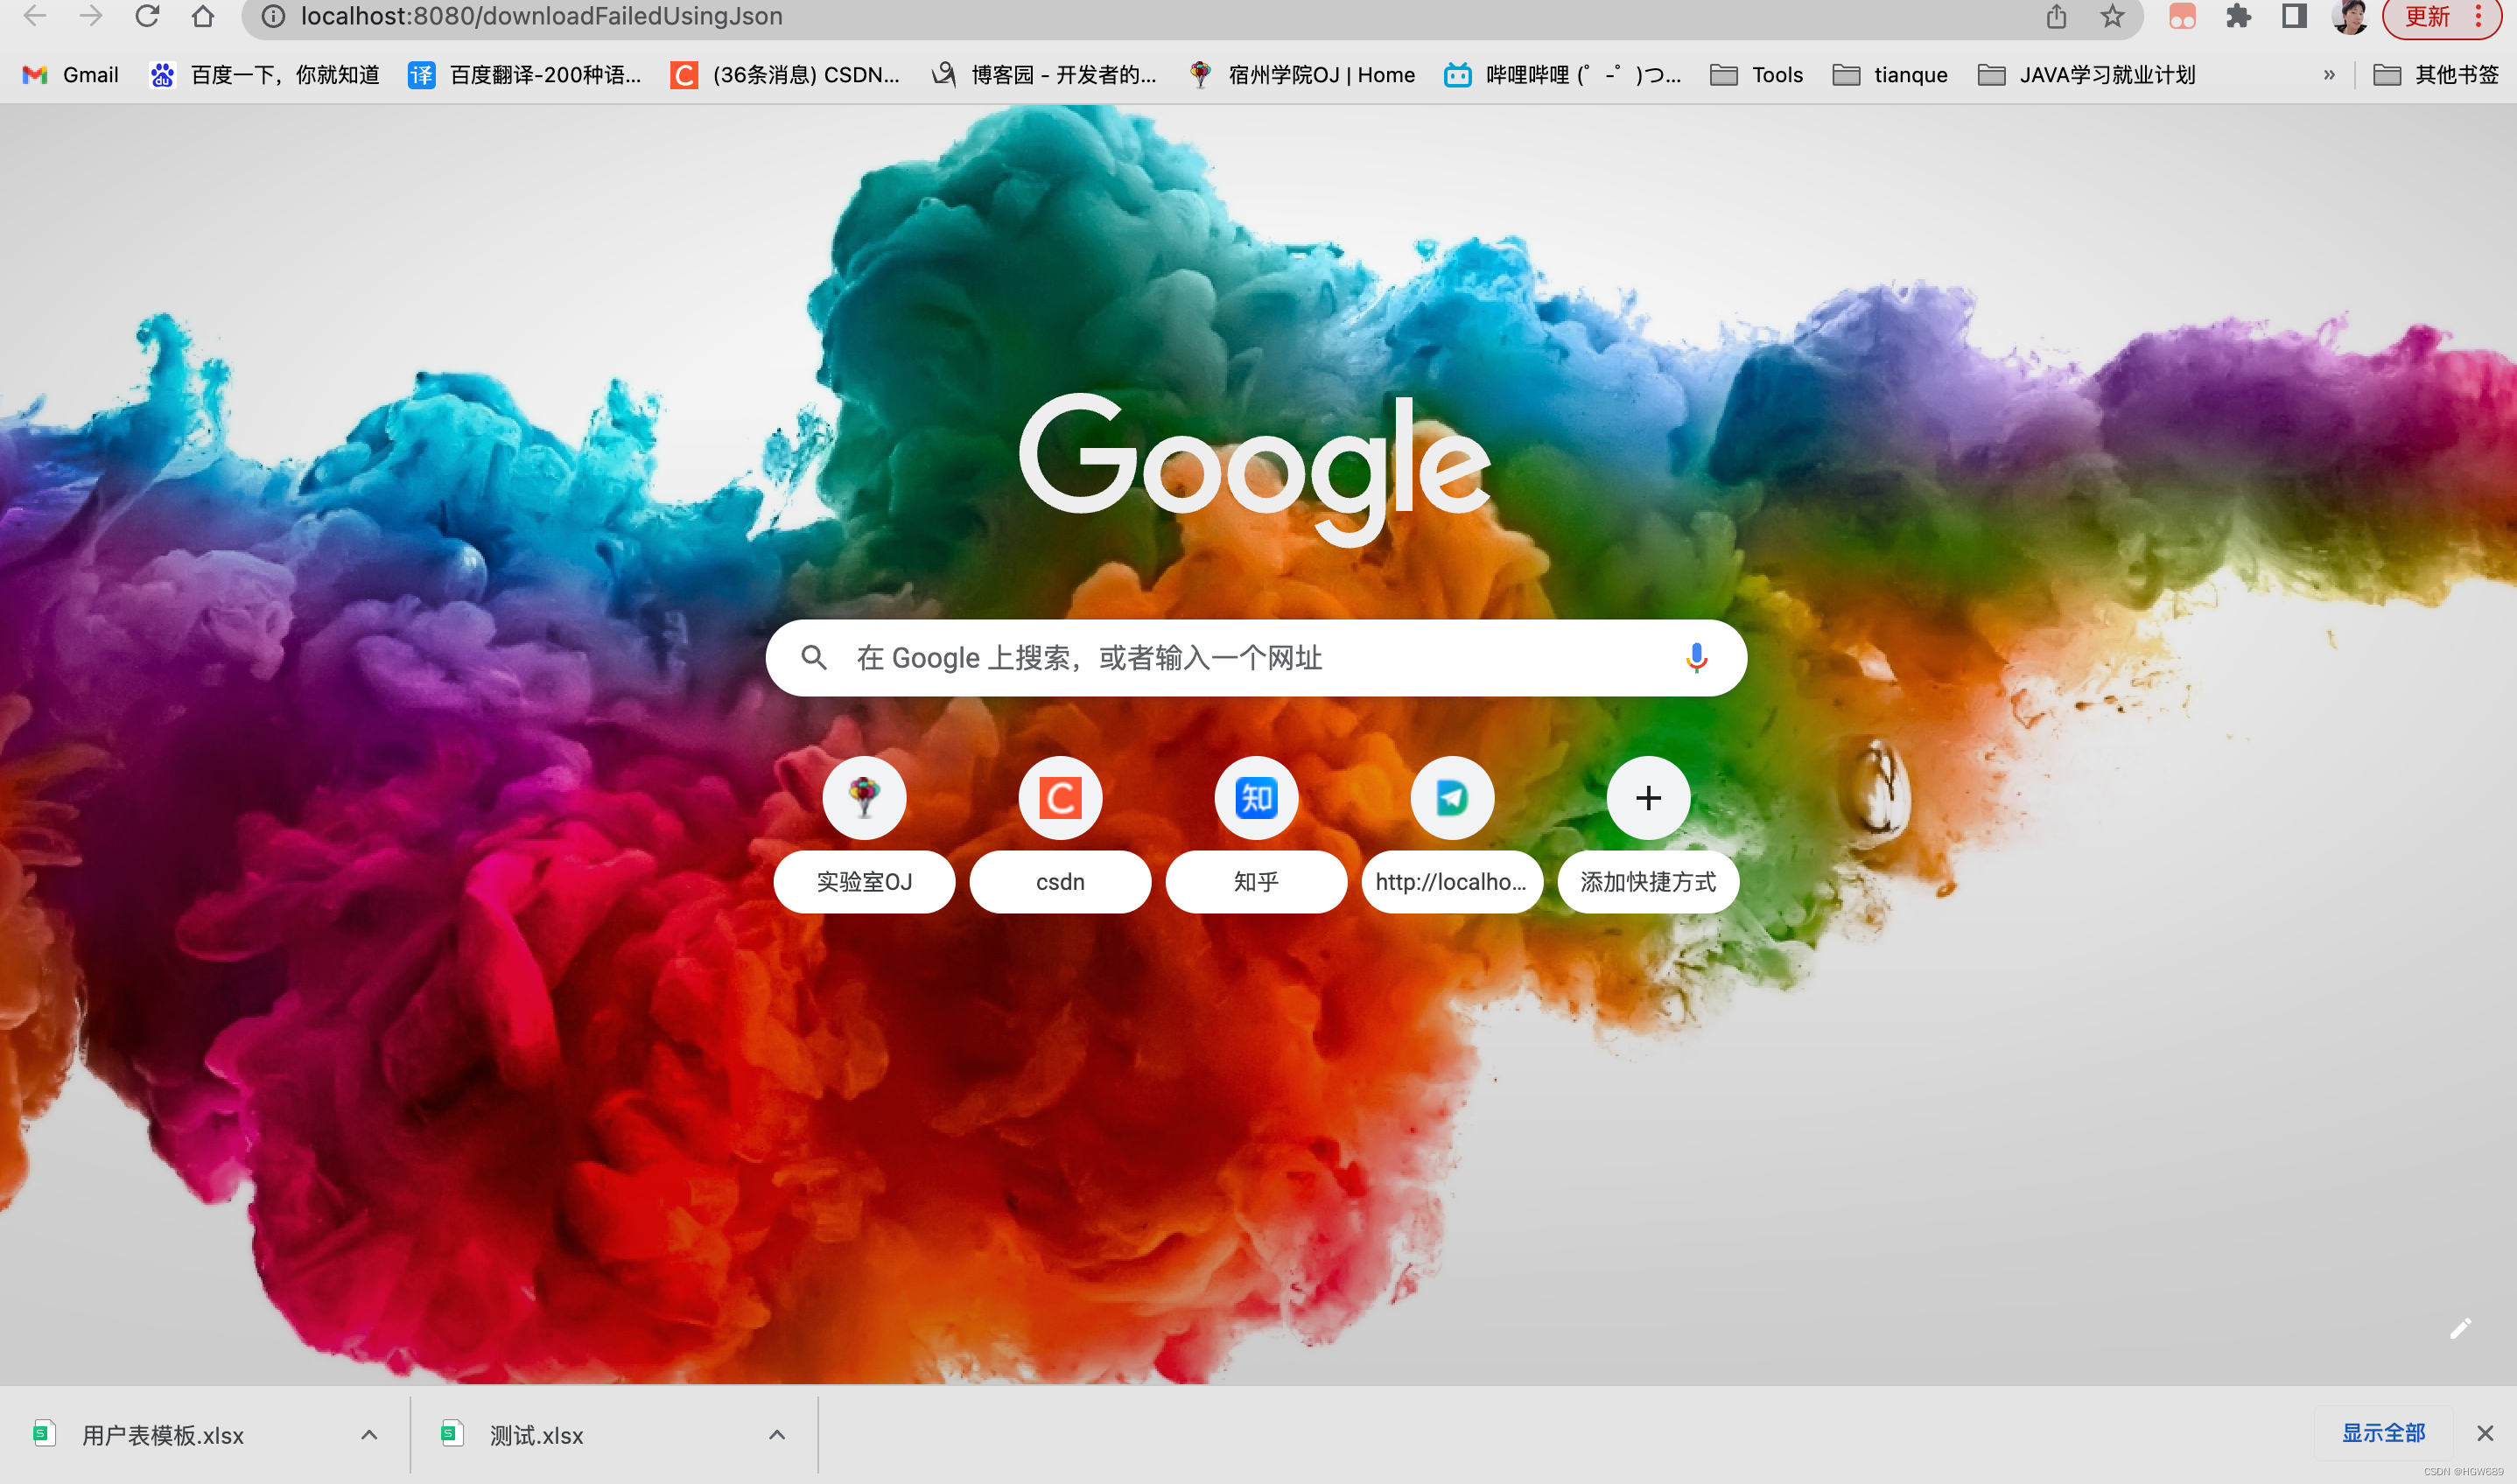Show hidden bookmarks with the » chevron

2329,75
